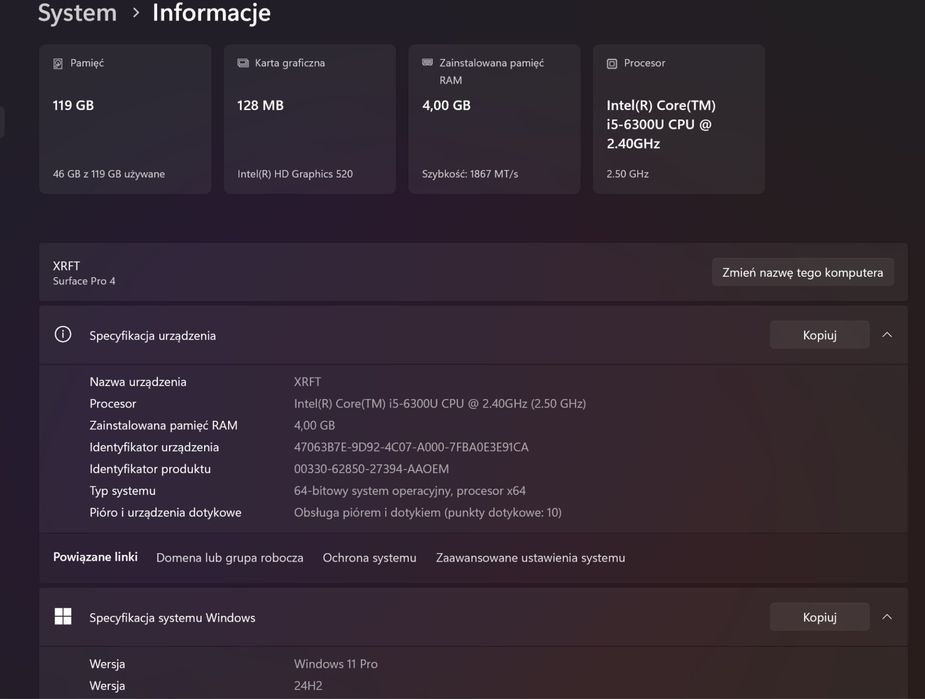Click the Windows logo beside Specyfikacja systemu Windows
Image resolution: width=925 pixels, height=699 pixels.
click(63, 616)
